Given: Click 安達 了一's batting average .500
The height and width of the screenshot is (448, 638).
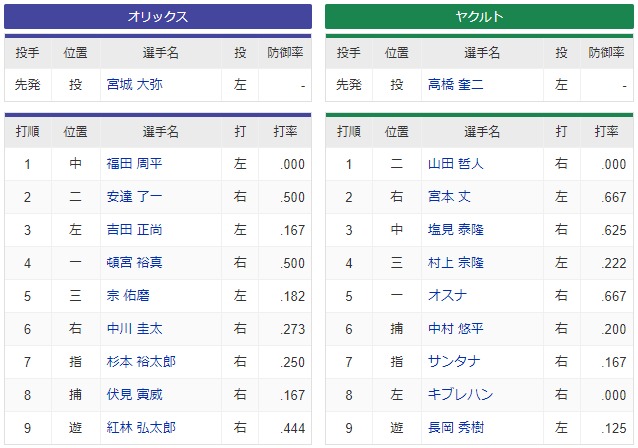Looking at the screenshot, I should (292, 197).
